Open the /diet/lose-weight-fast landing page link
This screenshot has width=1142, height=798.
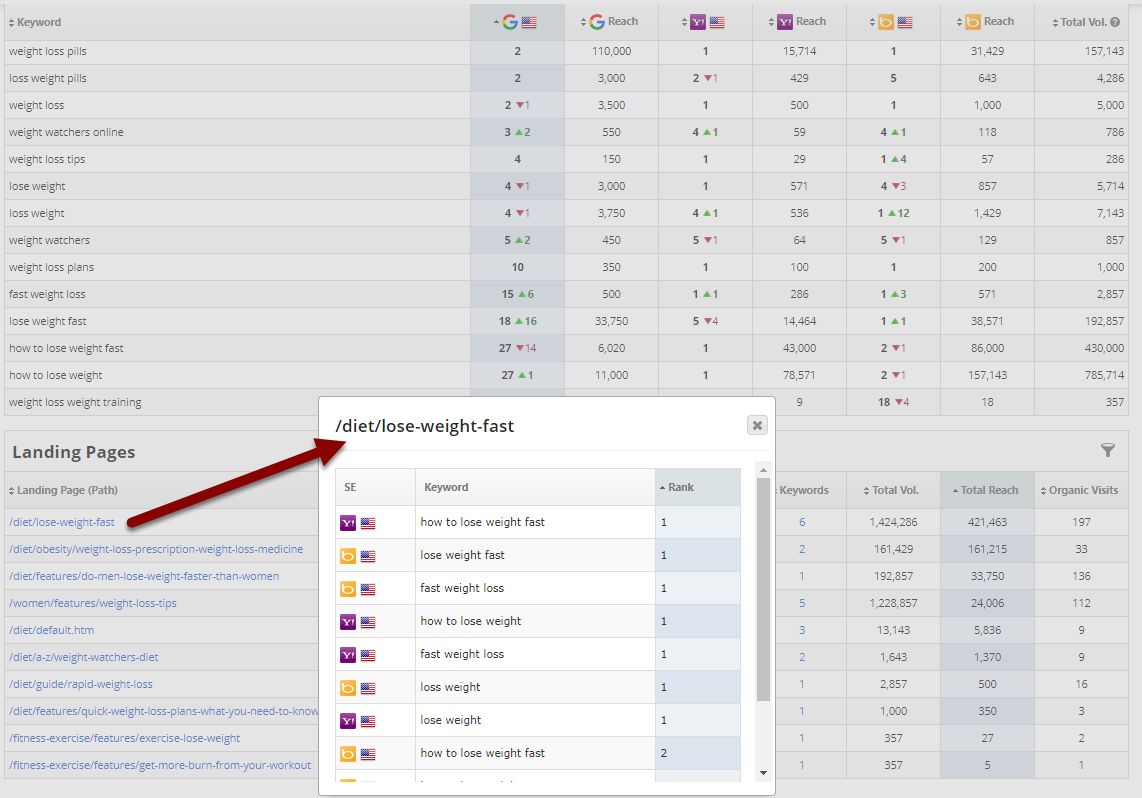[62, 522]
